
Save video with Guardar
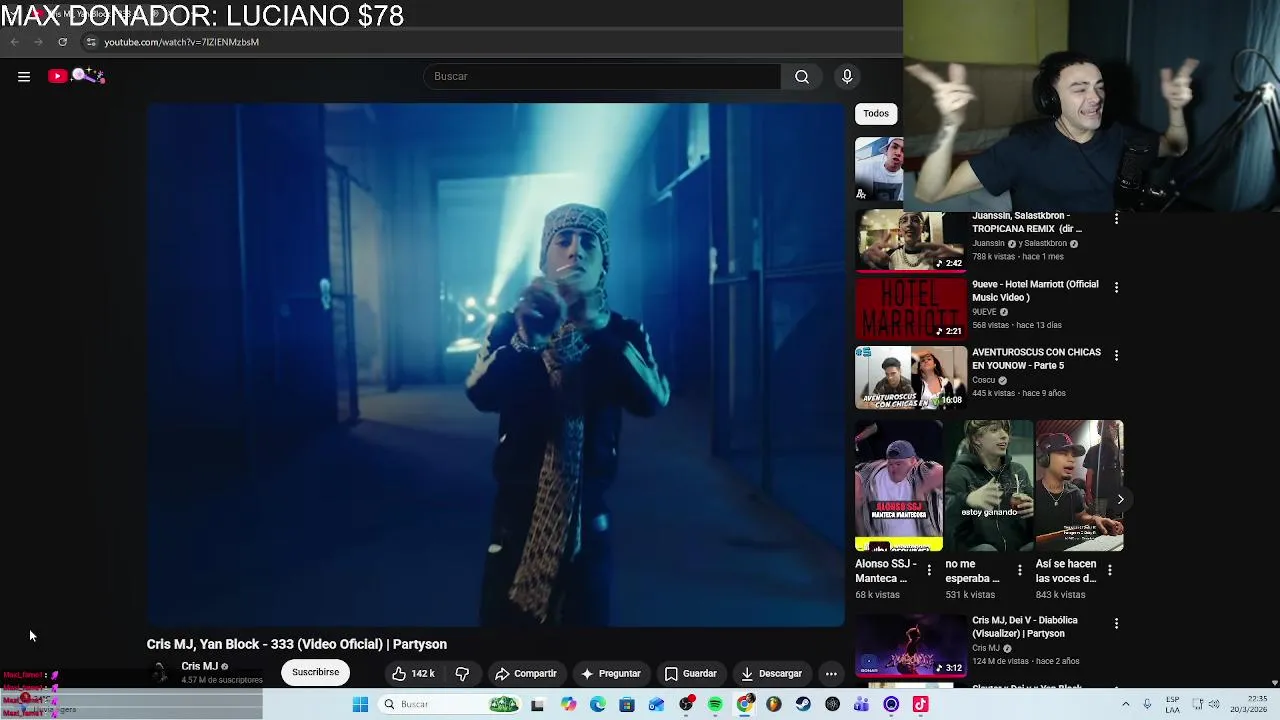pos(690,674)
